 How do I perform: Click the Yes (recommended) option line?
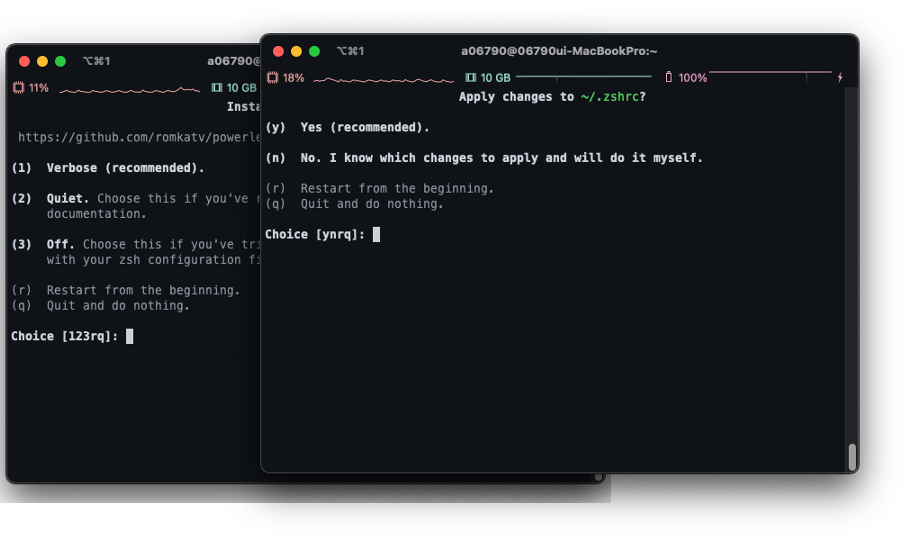click(347, 128)
